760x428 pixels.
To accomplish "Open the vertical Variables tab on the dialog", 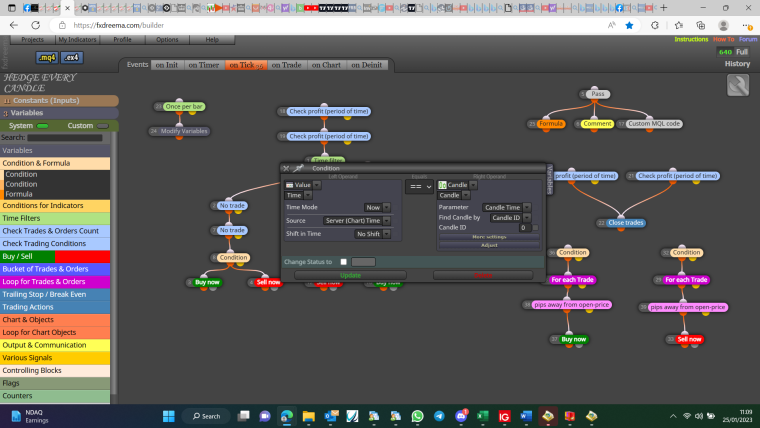I will (550, 180).
